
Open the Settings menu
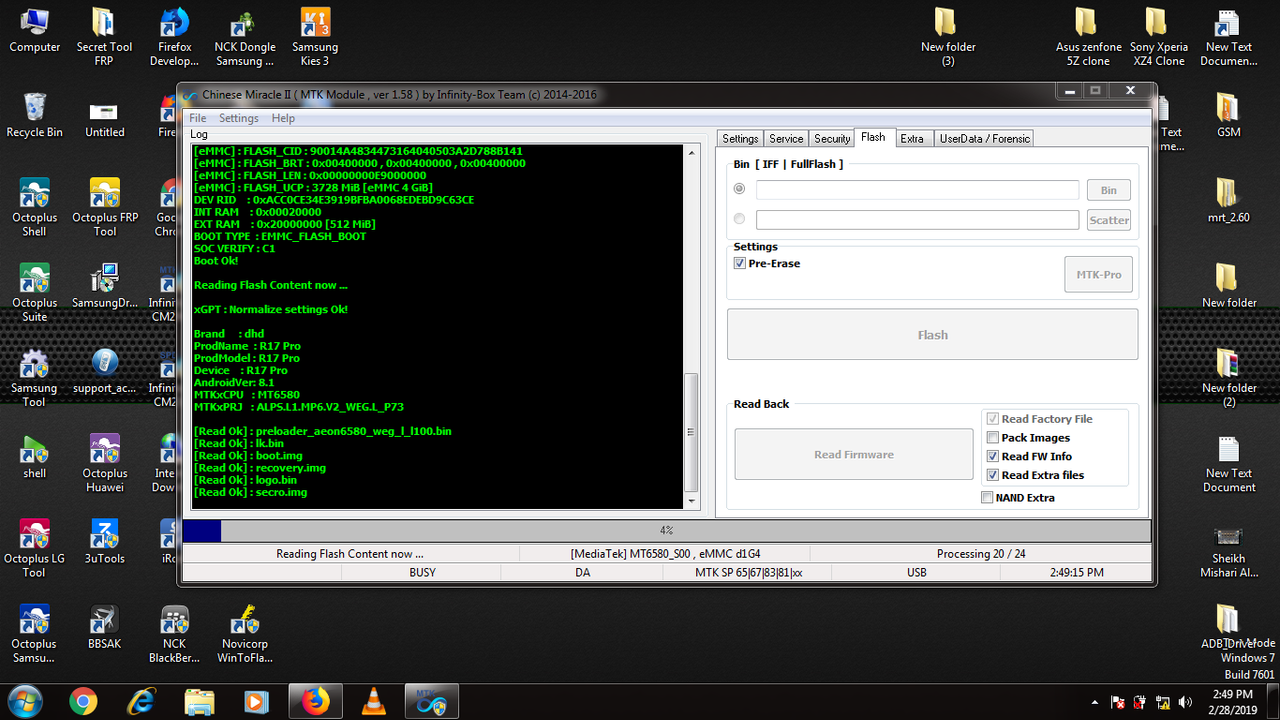coord(239,118)
